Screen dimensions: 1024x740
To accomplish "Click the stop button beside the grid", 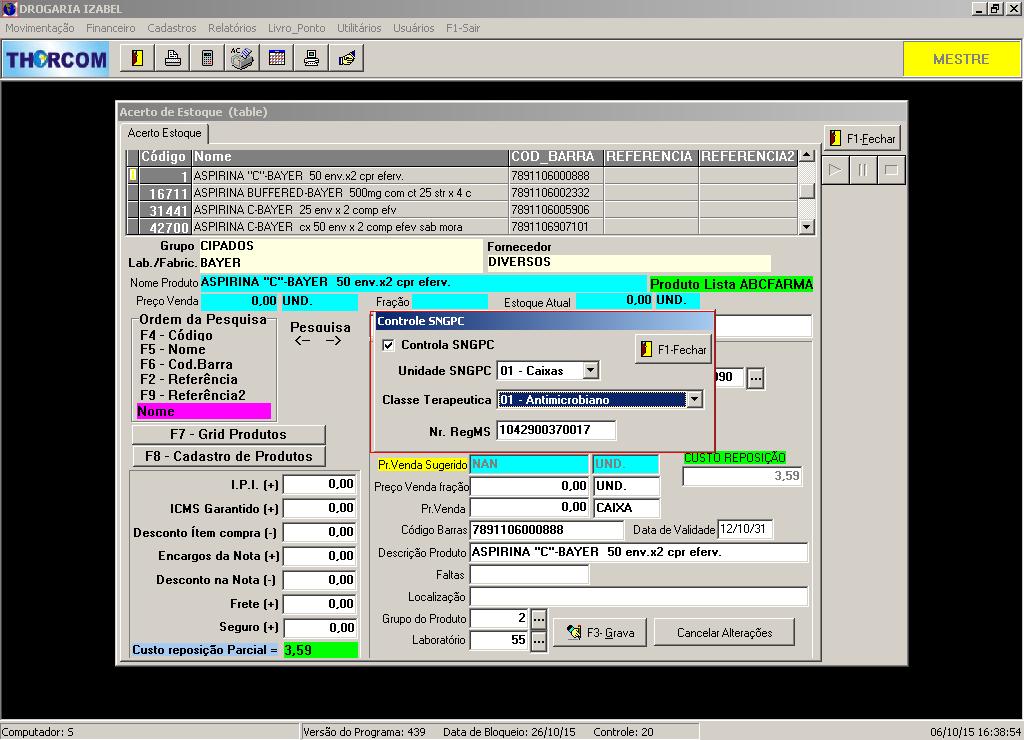I will click(x=891, y=170).
